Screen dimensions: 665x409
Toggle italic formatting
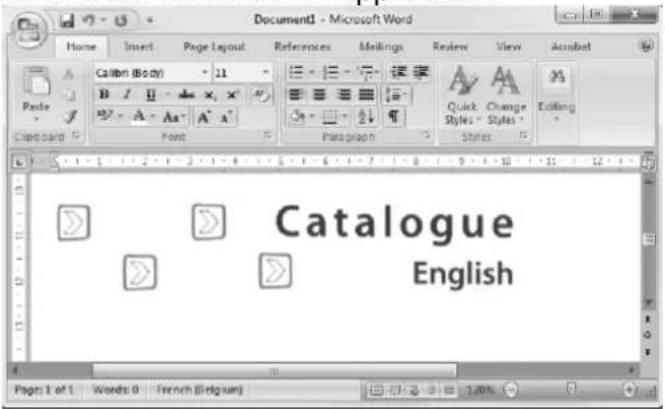127,95
